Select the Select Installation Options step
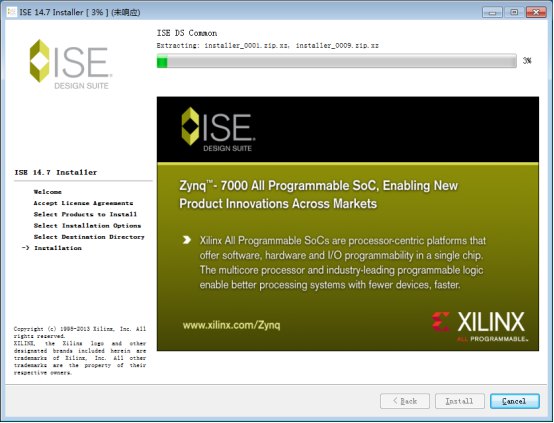The width and height of the screenshot is (554, 423). coord(87,226)
